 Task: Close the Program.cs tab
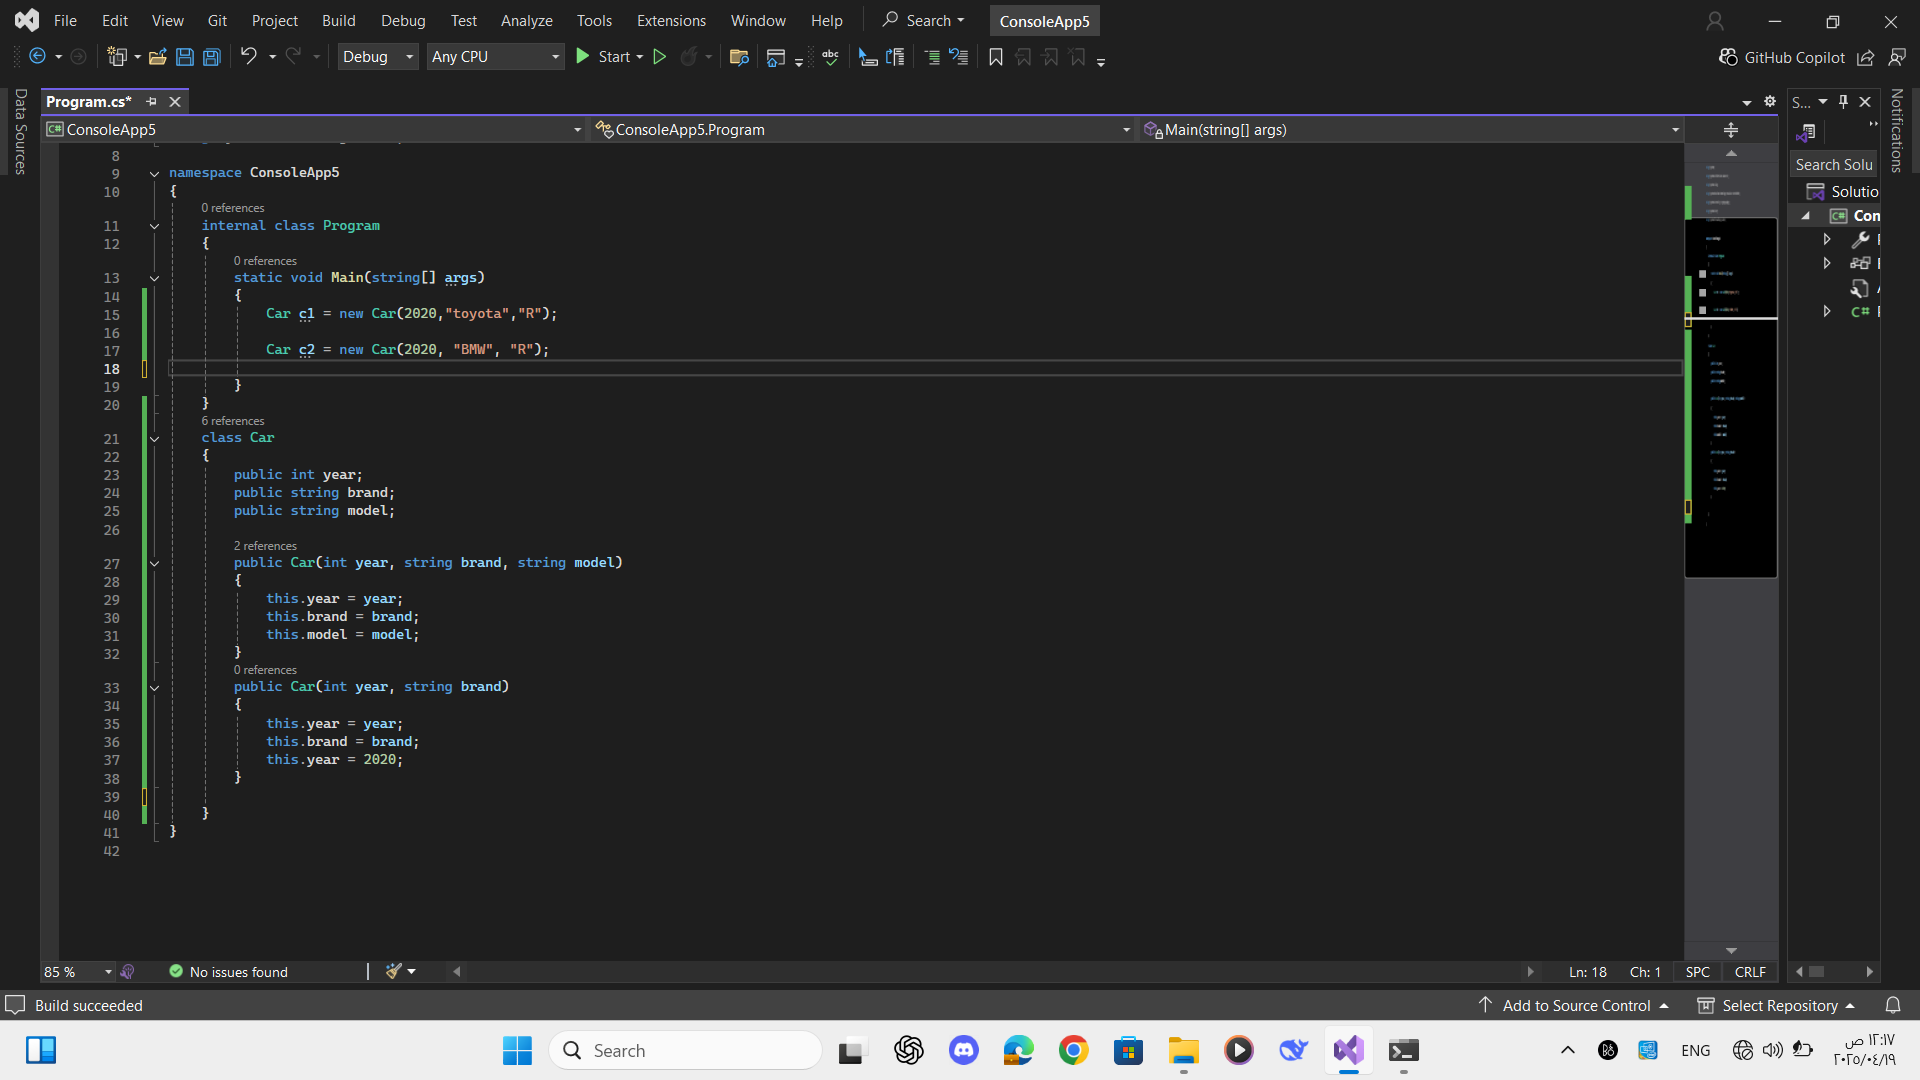click(x=175, y=101)
